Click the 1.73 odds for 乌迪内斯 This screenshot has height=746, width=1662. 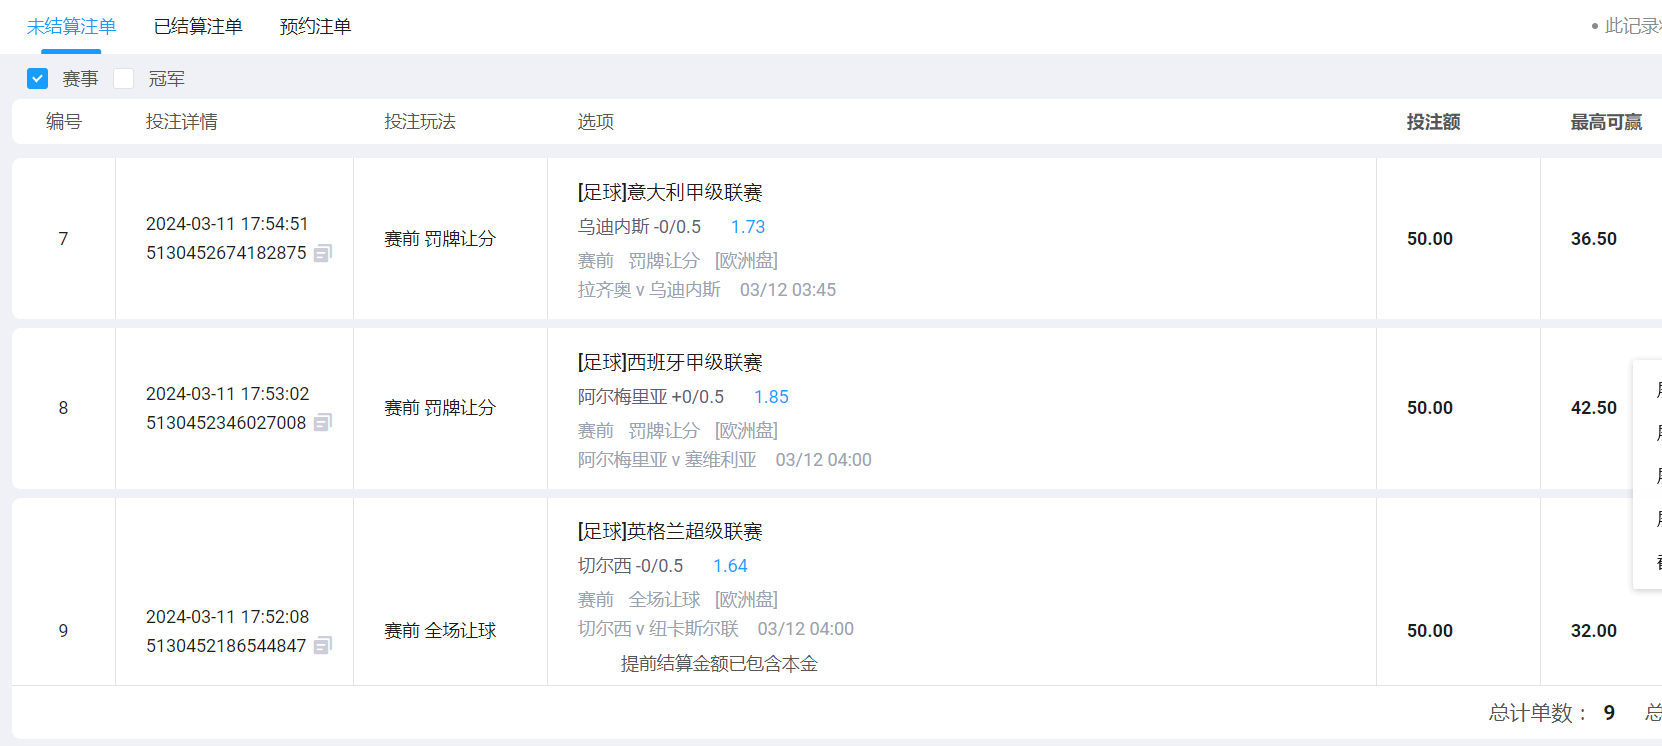(747, 227)
